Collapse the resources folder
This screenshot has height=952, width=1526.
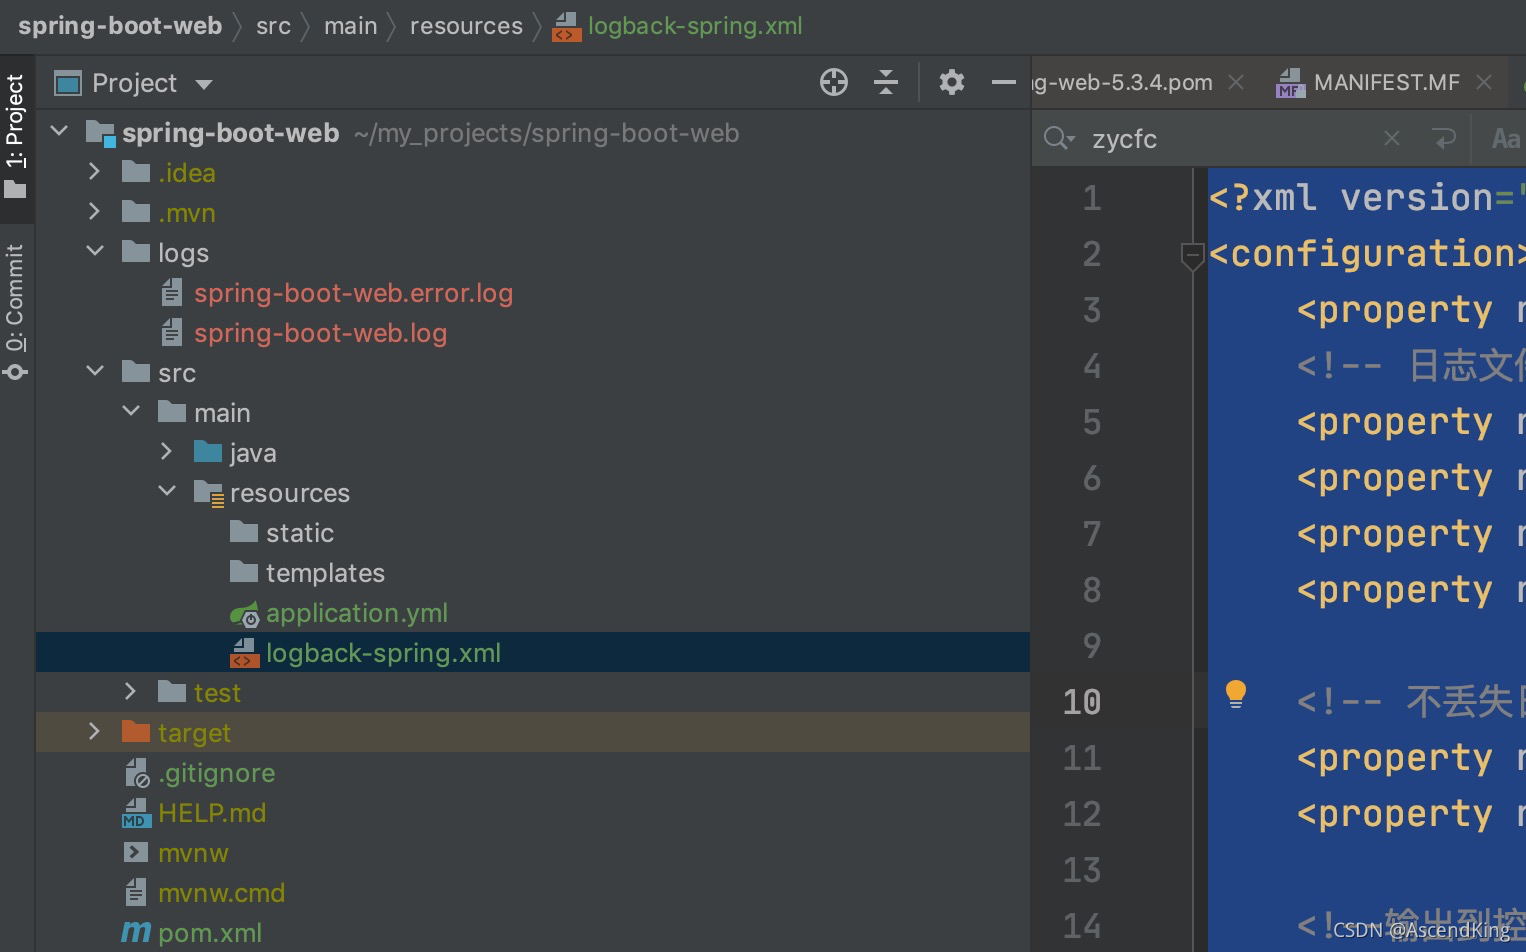pos(167,491)
